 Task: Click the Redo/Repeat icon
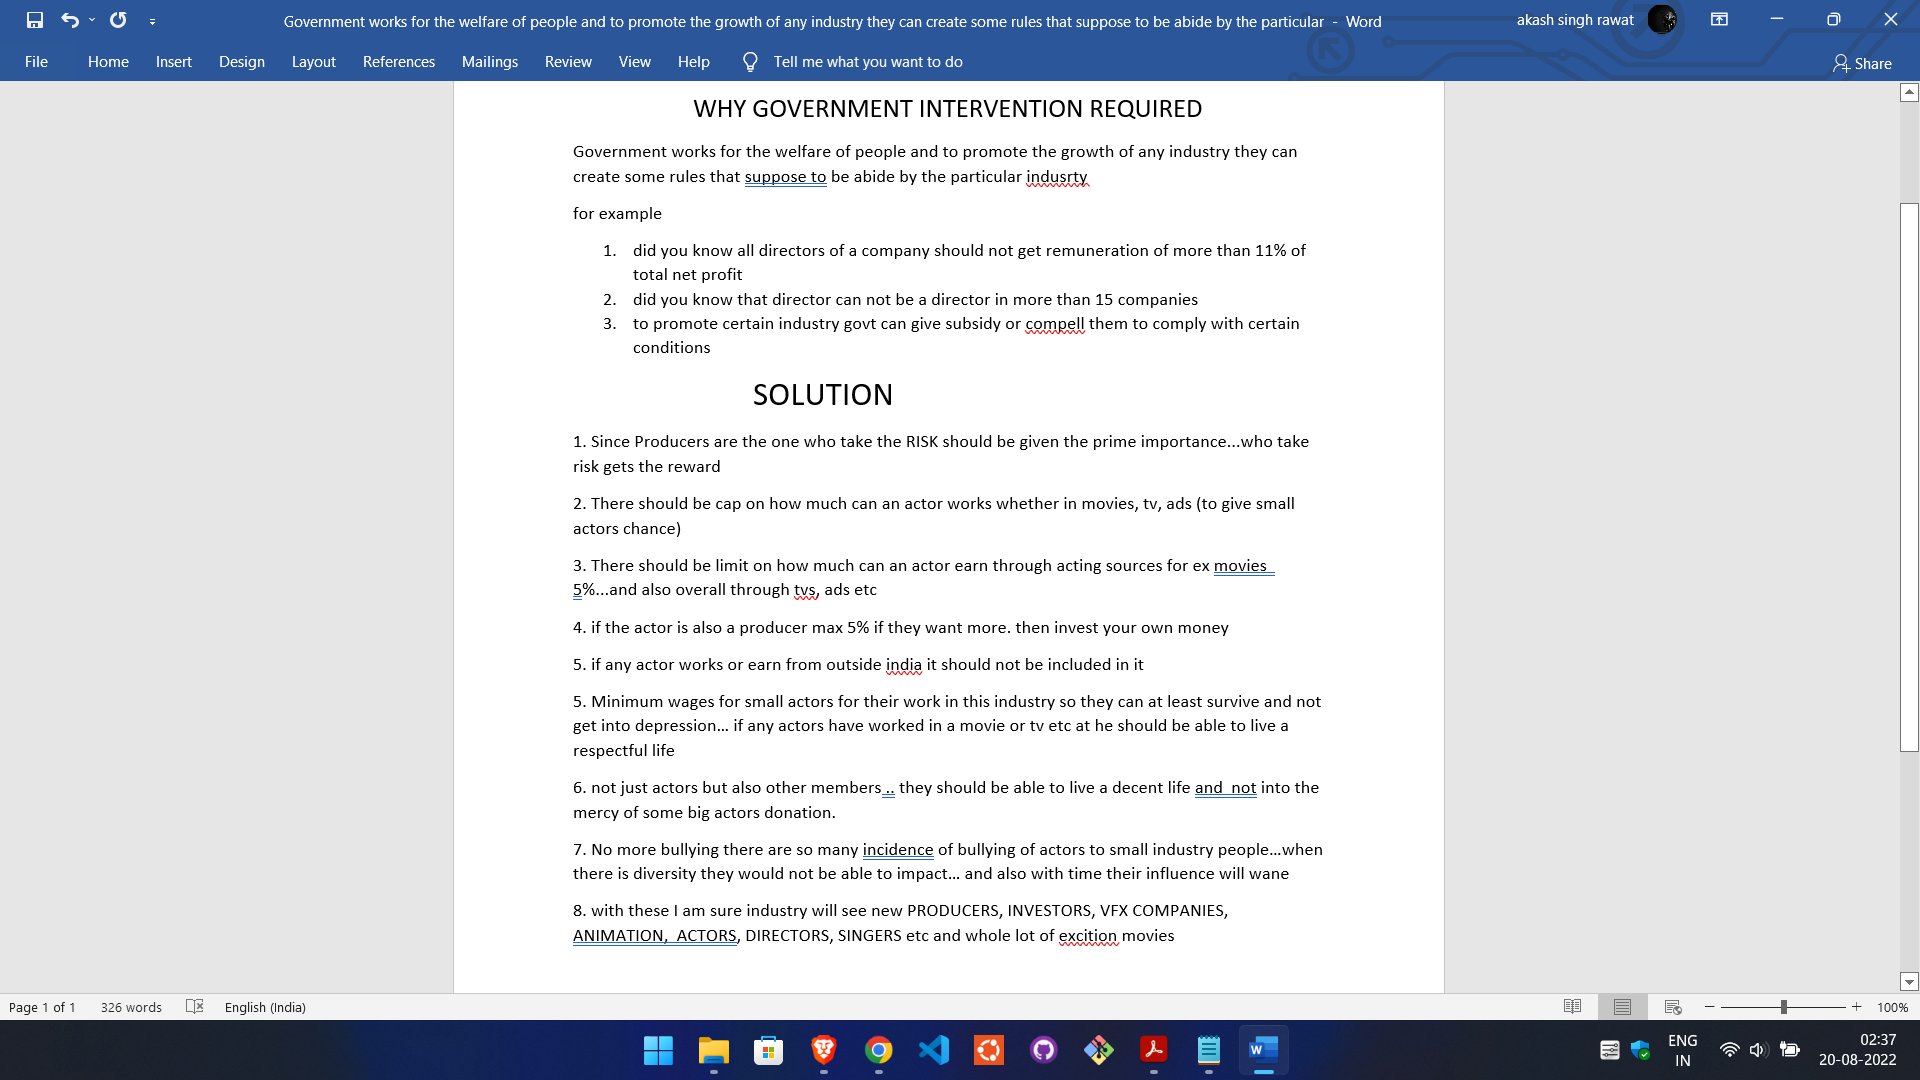118,20
